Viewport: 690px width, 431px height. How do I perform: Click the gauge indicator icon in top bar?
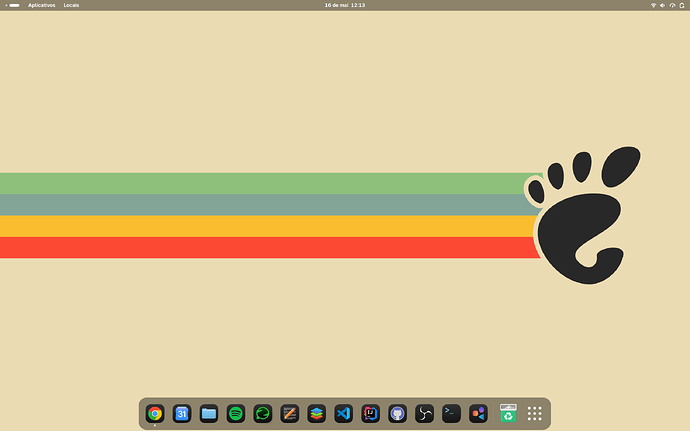pyautogui.click(x=672, y=5)
